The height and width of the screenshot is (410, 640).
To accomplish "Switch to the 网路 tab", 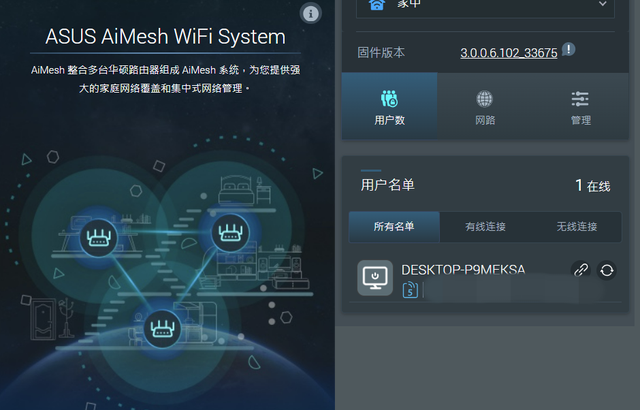I will (485, 106).
